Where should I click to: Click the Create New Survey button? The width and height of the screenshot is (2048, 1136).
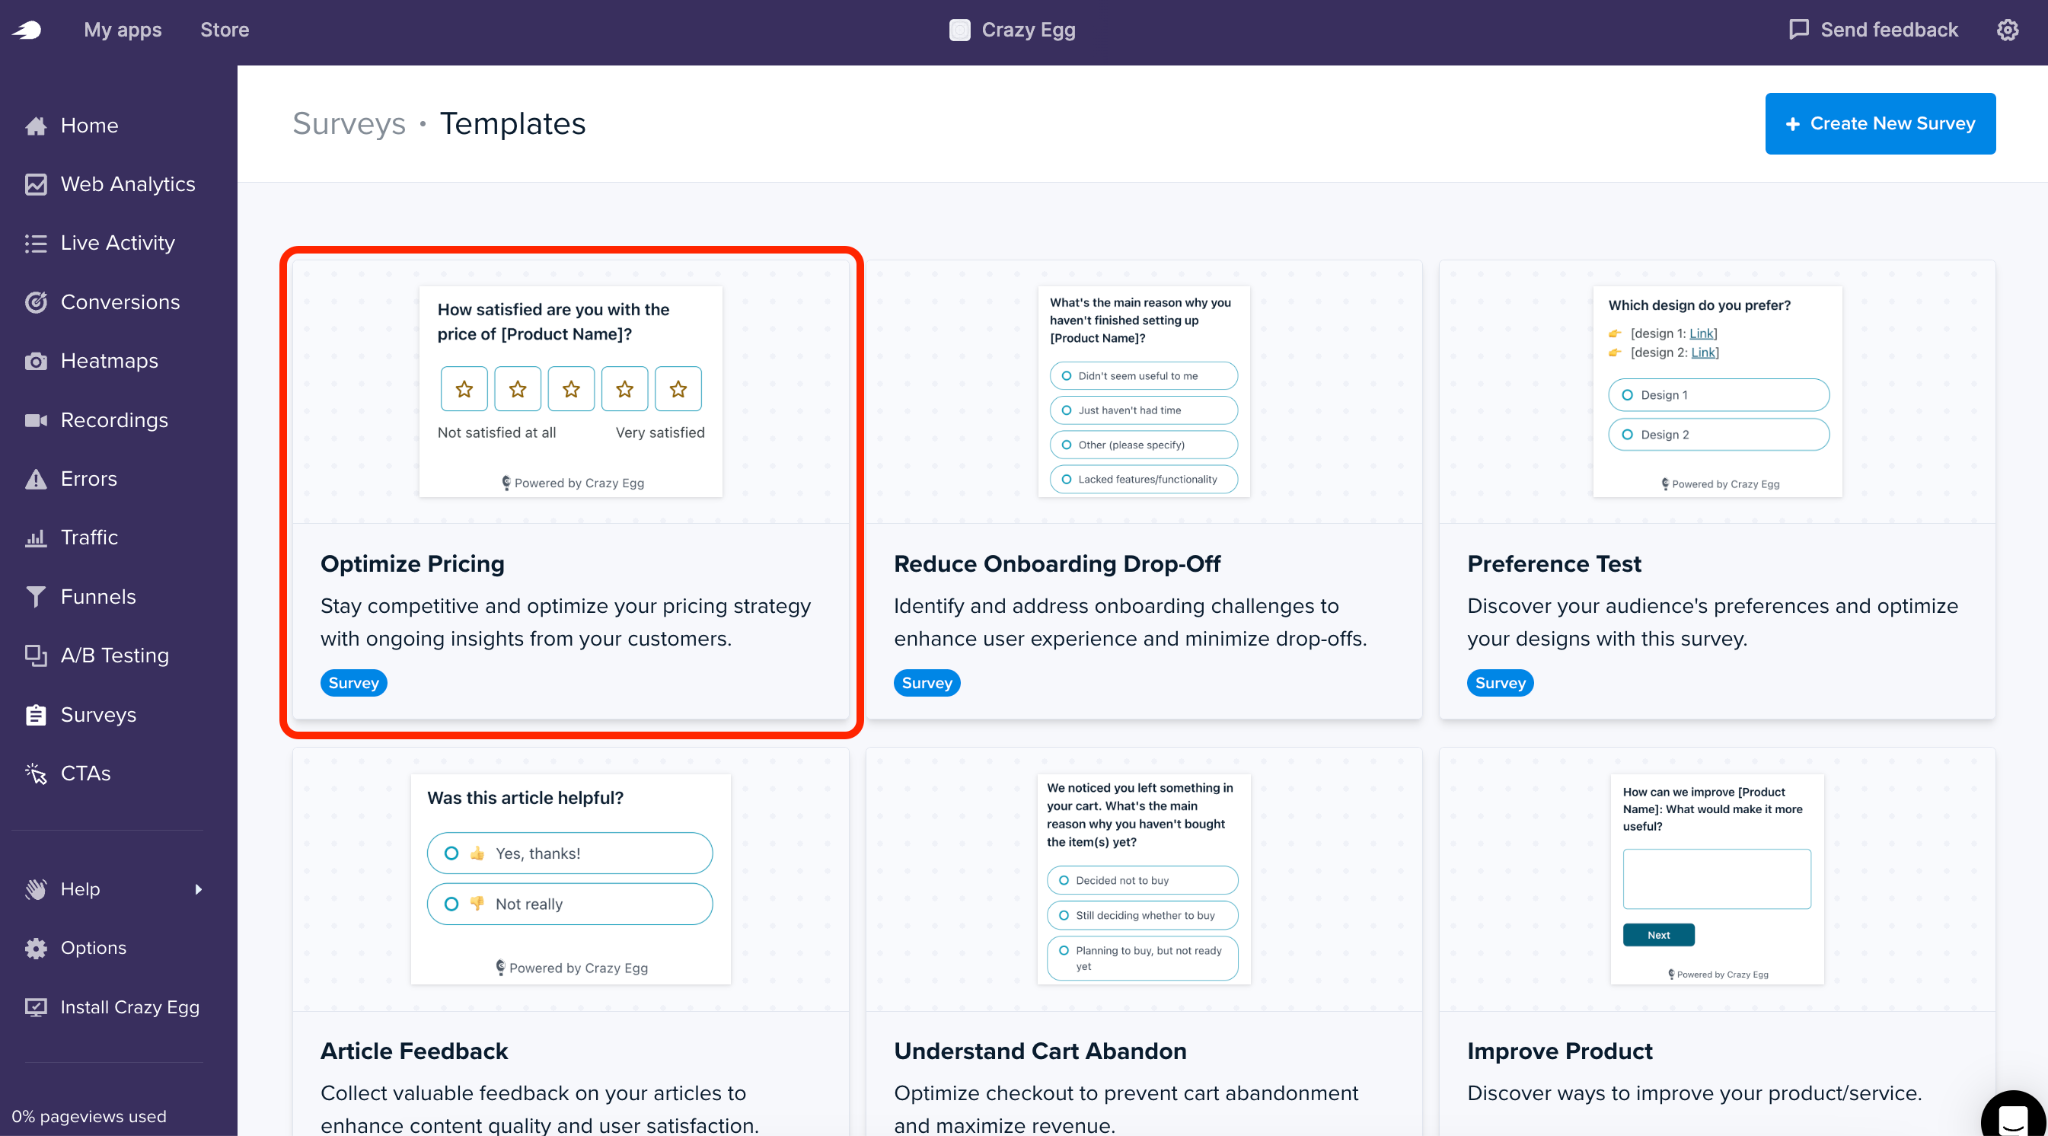click(1880, 124)
